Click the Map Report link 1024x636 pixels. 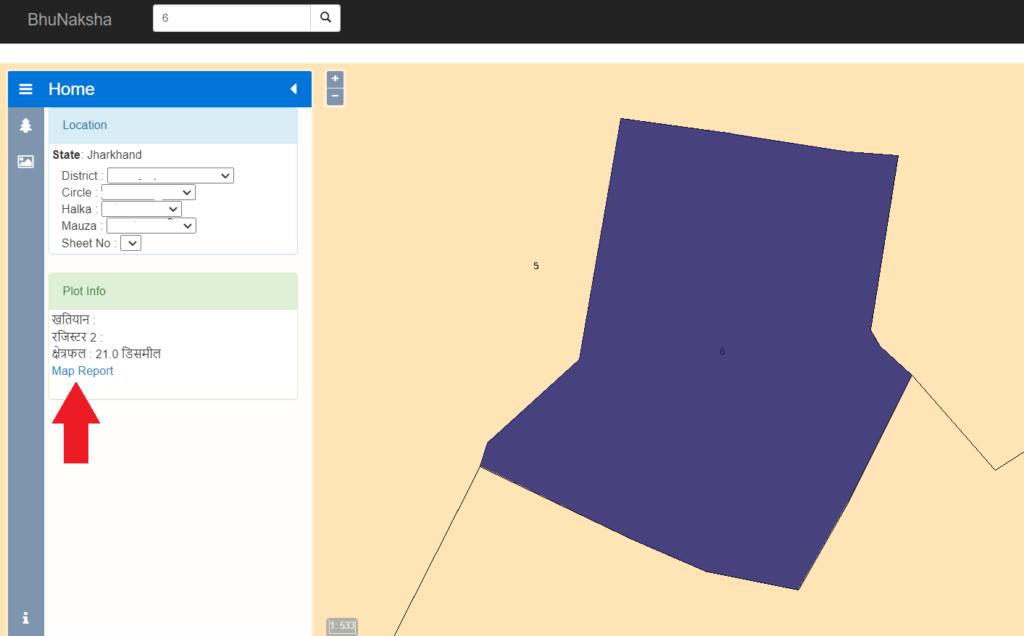coord(82,371)
